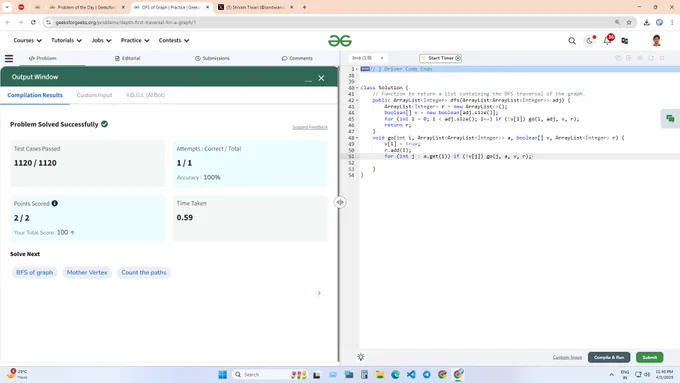Click the GeeksforGeeks logo
680x383 pixels.
(x=340, y=41)
